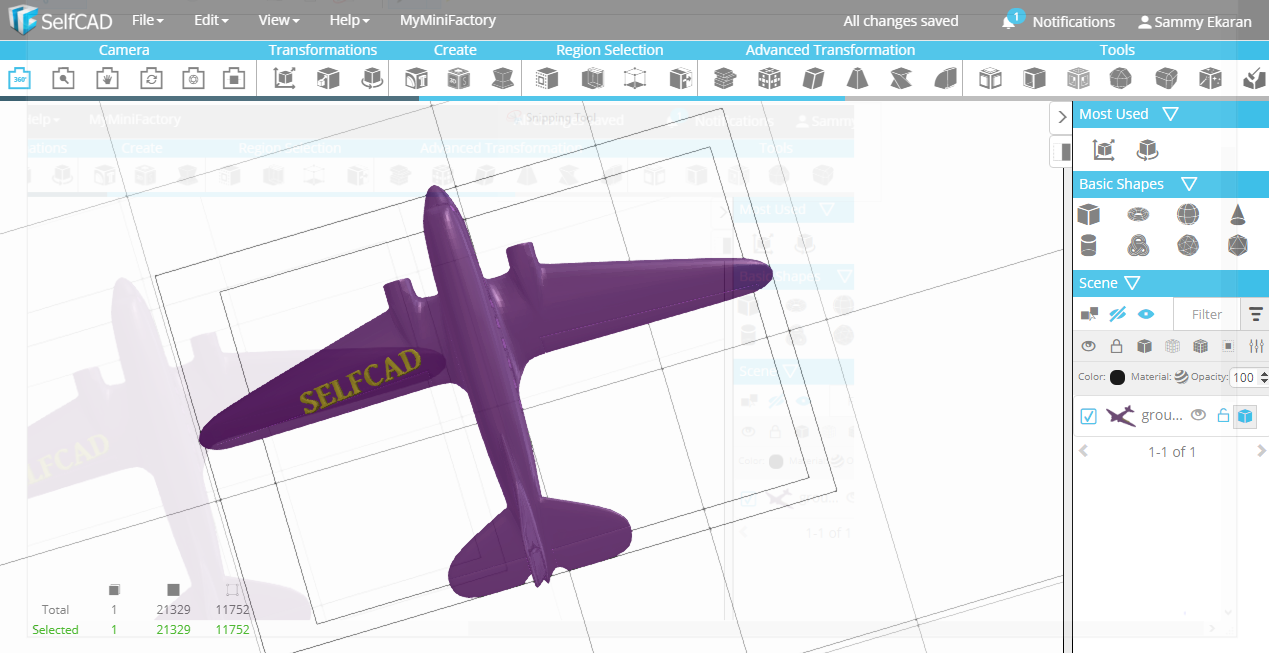Image resolution: width=1269 pixels, height=653 pixels.
Task: Open the Tools toolbar section
Action: tap(1117, 50)
